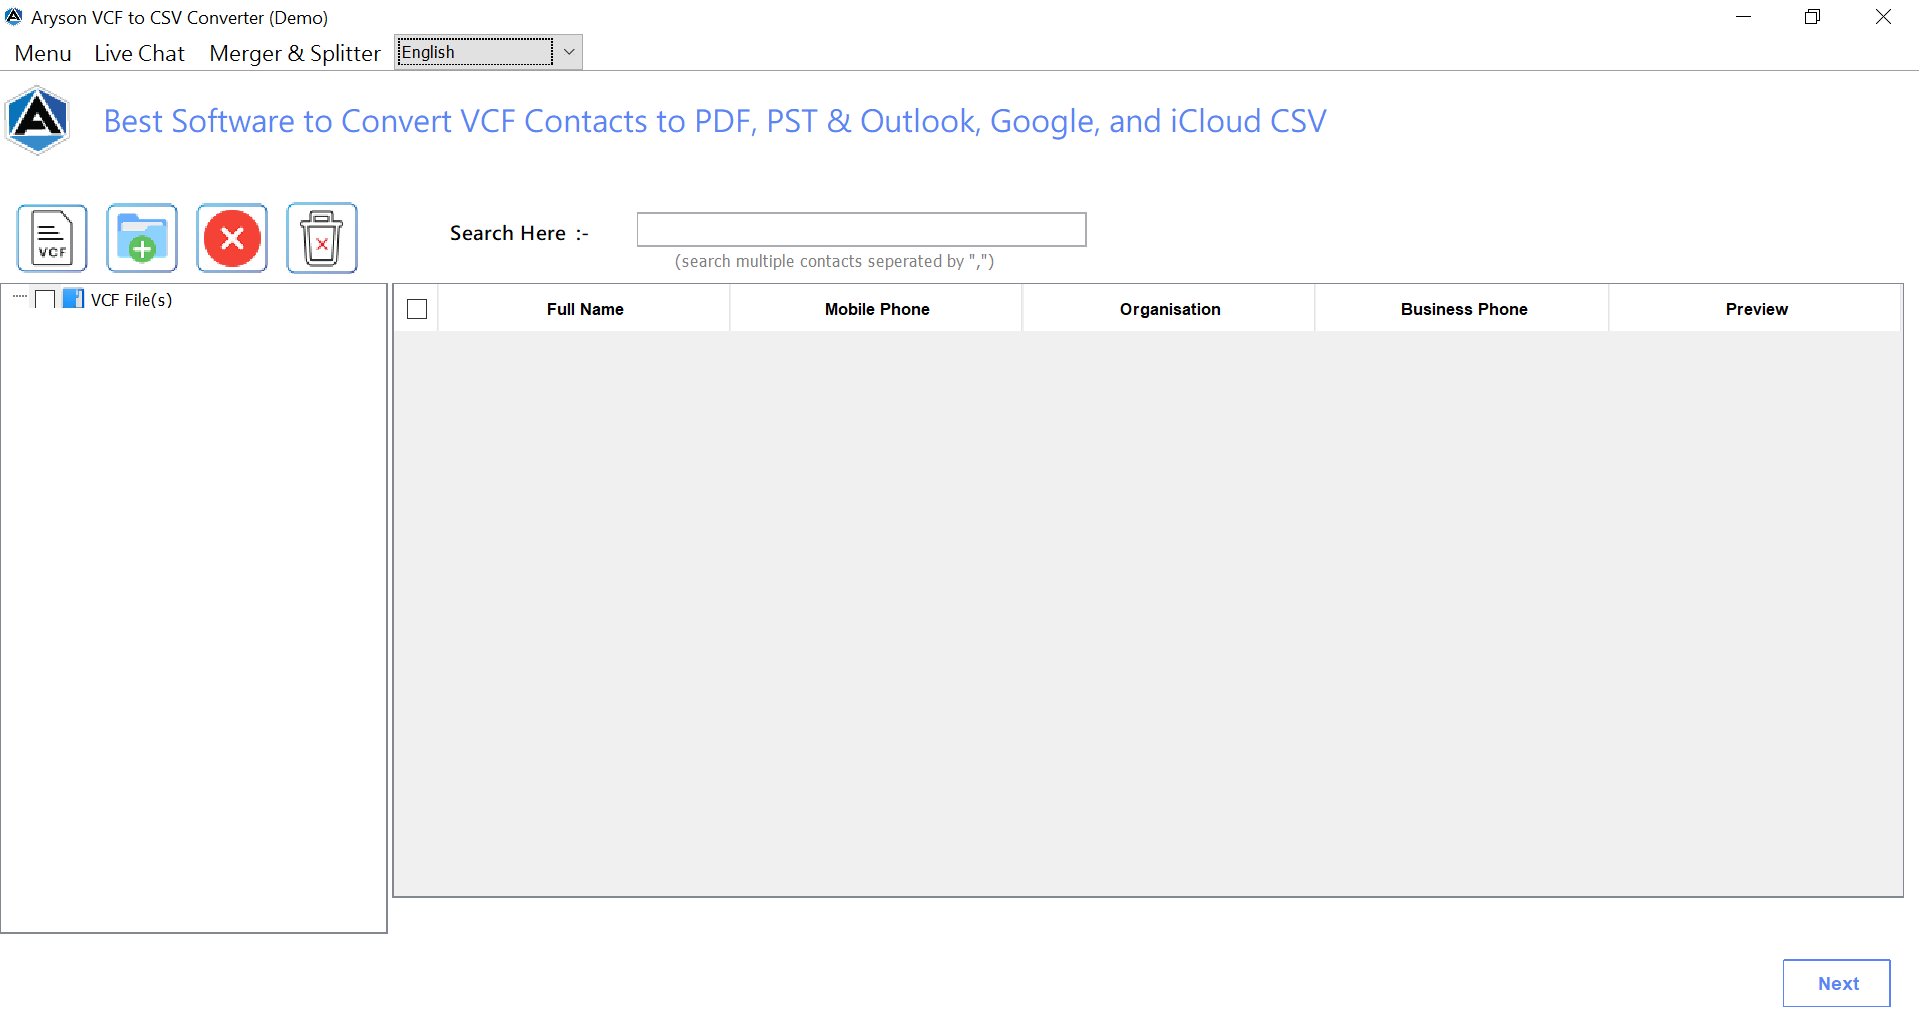Restore down the application window

pos(1812,17)
